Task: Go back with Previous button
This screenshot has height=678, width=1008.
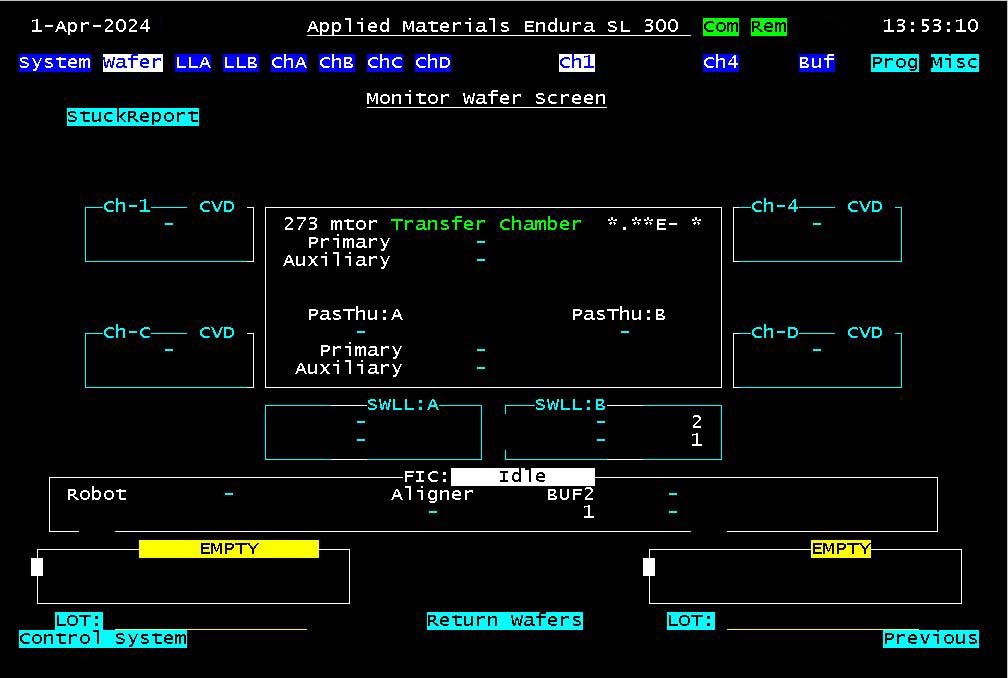Action: [x=931, y=638]
